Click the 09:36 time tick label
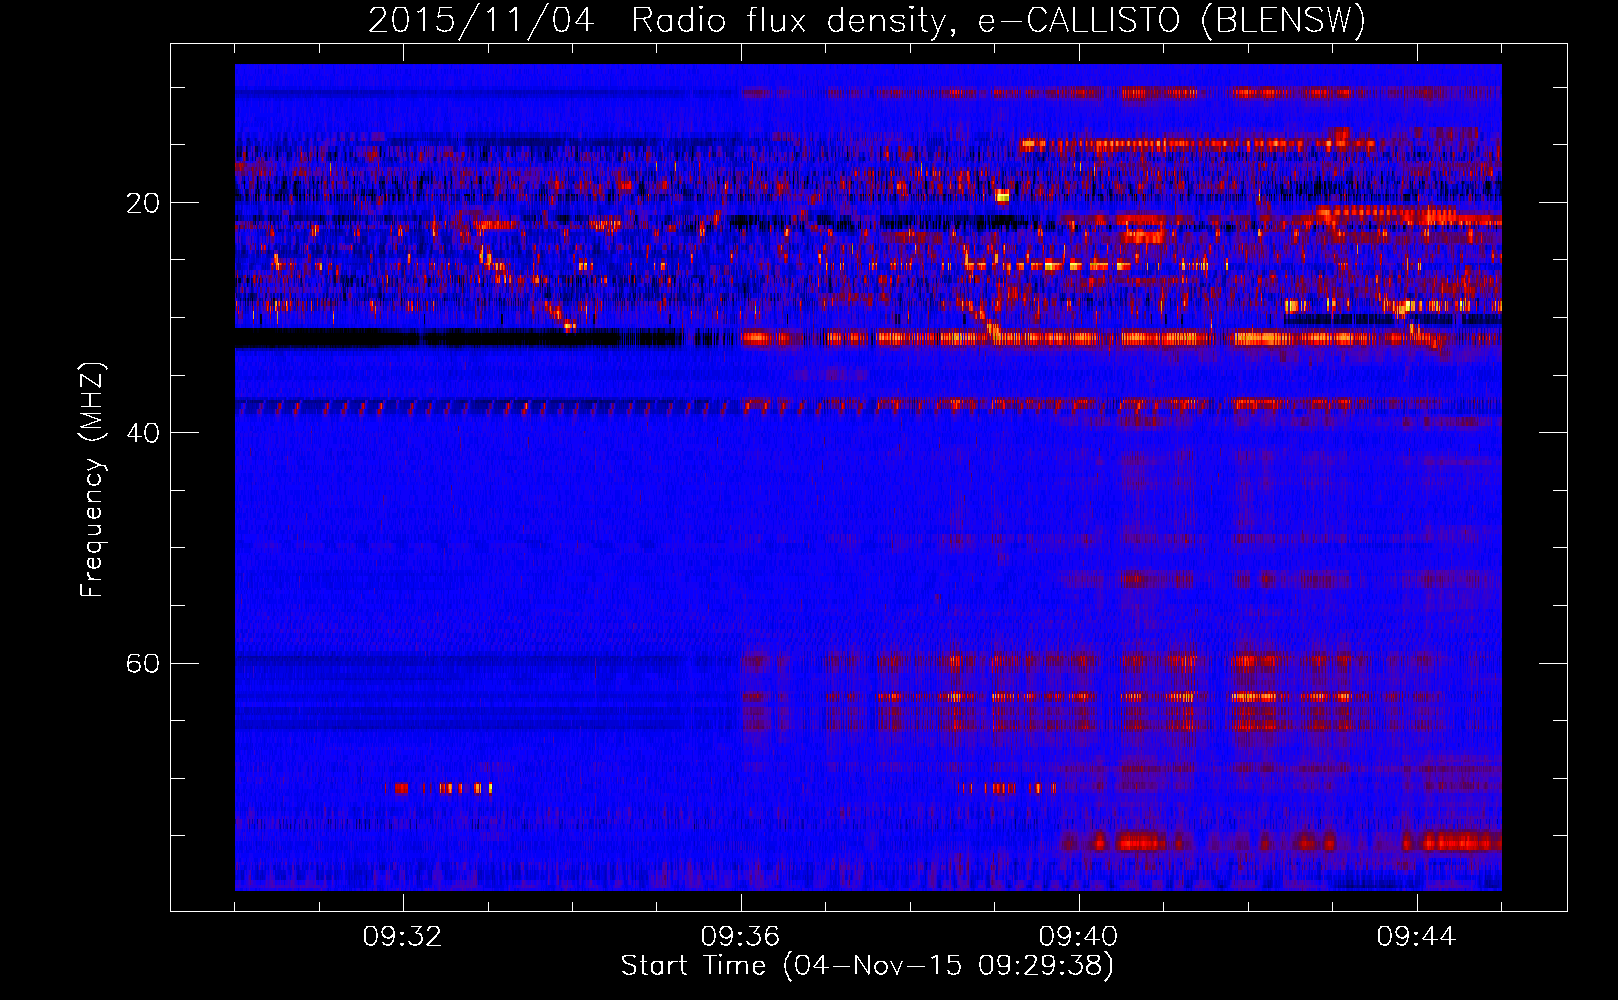1618x1000 pixels. tap(741, 937)
